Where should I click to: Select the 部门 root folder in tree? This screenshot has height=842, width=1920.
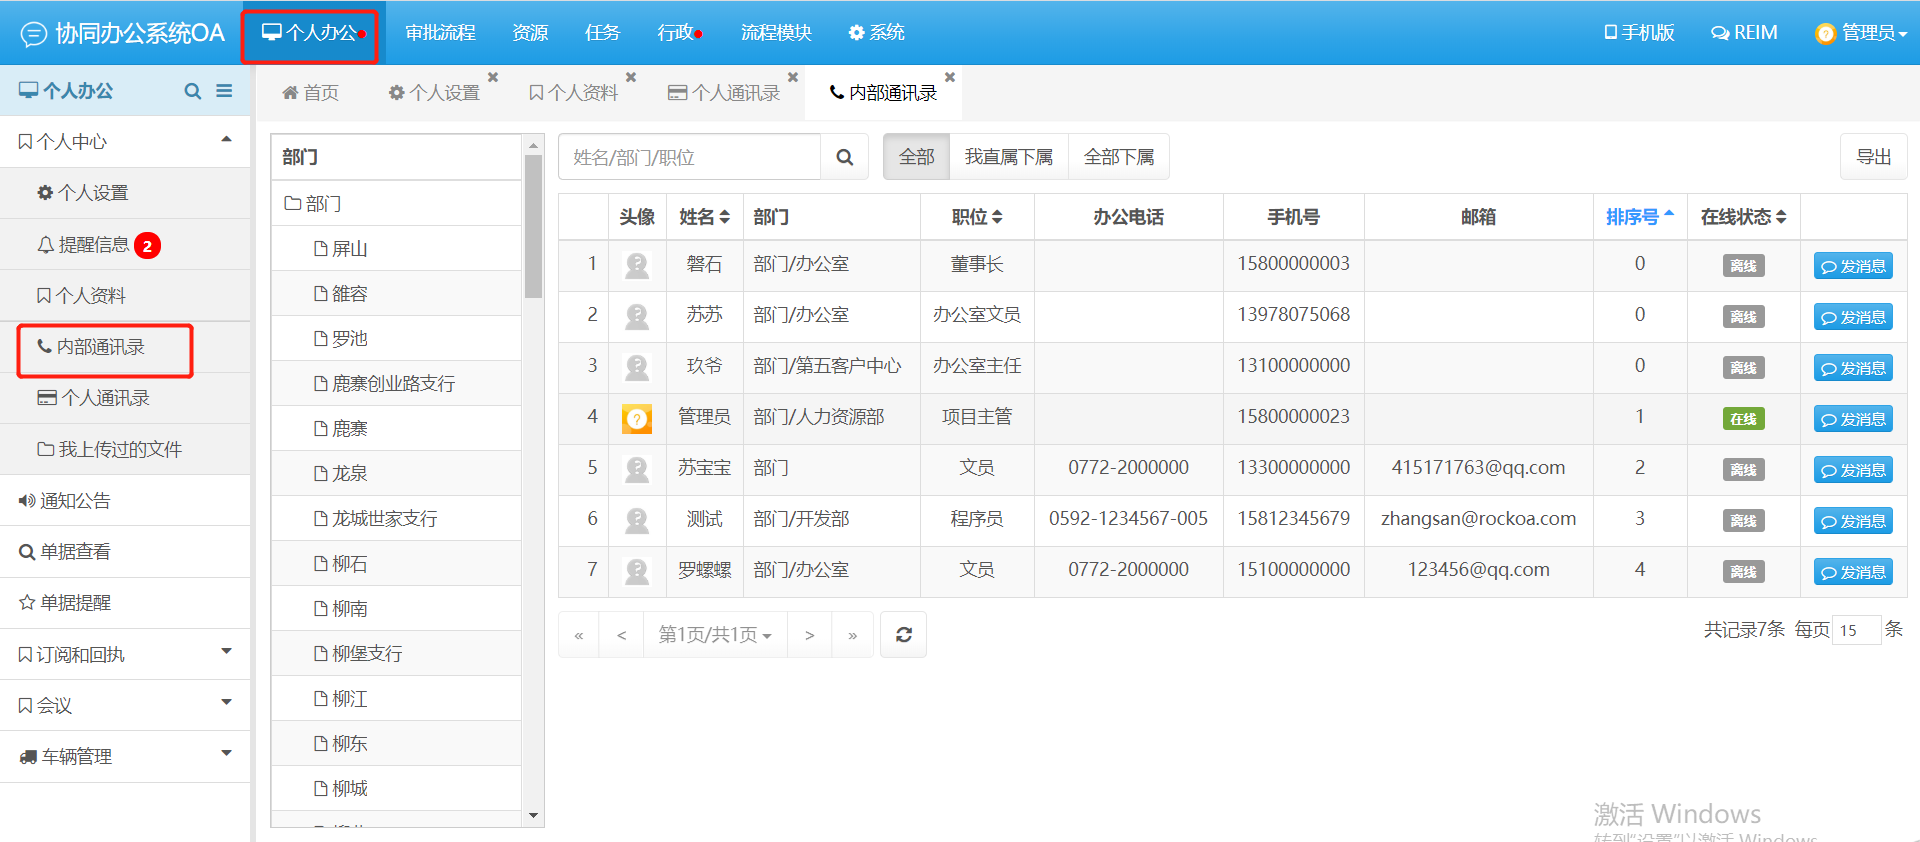coord(396,204)
